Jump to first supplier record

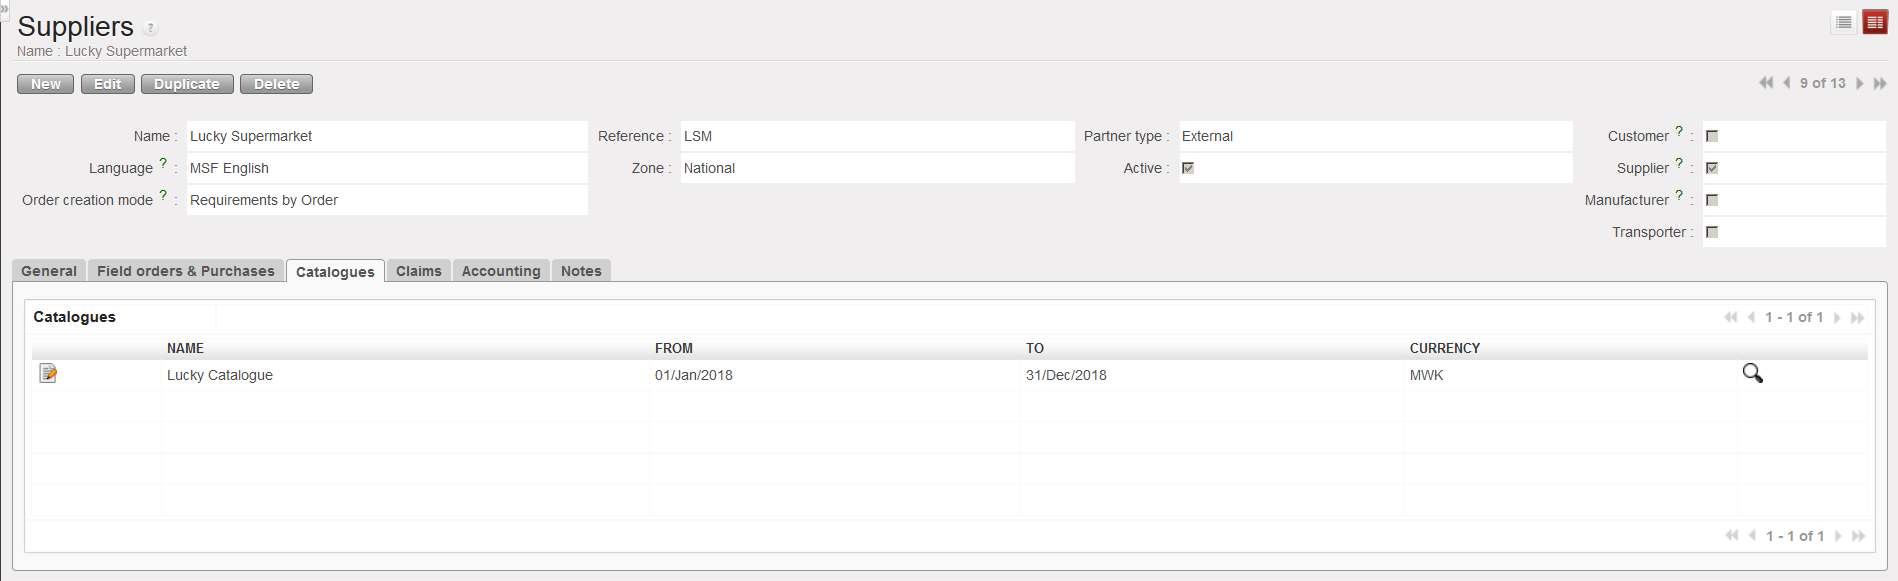pos(1766,83)
